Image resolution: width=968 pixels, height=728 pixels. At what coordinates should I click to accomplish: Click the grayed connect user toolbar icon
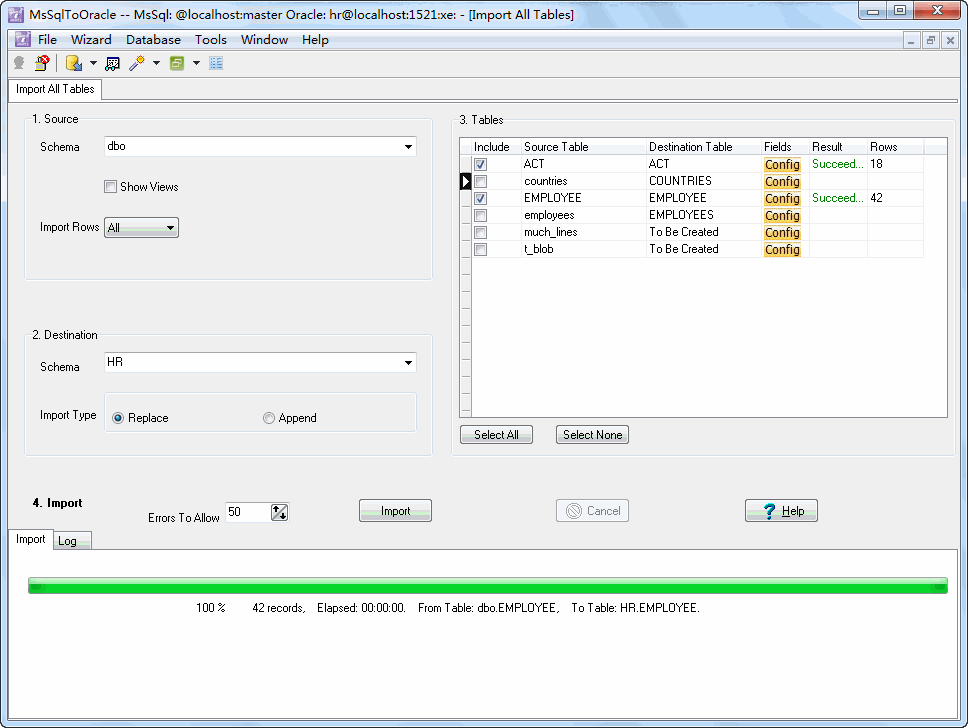tap(19, 63)
